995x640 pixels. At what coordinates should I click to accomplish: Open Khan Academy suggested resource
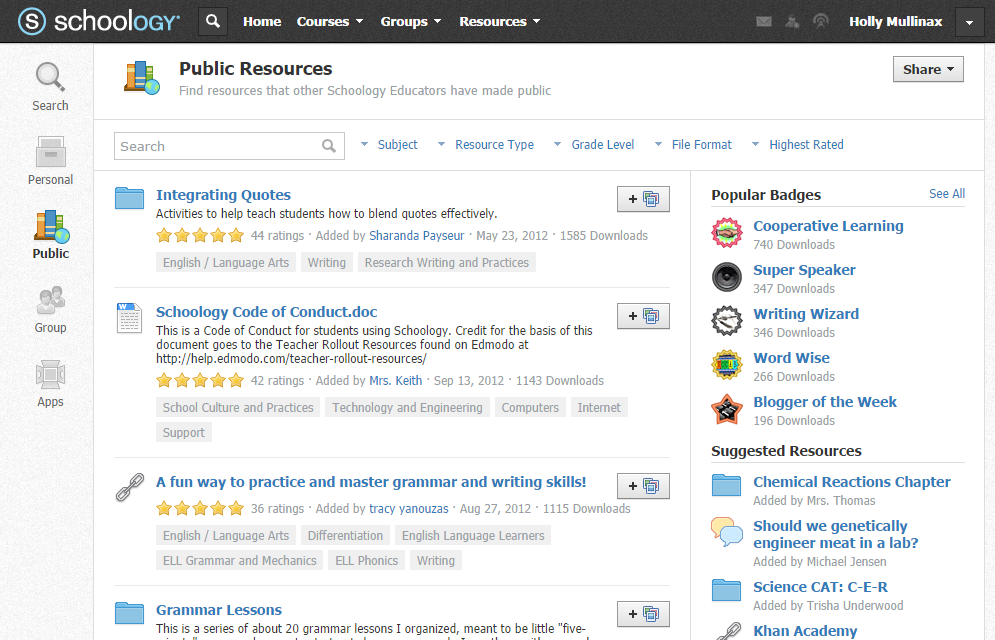(805, 631)
